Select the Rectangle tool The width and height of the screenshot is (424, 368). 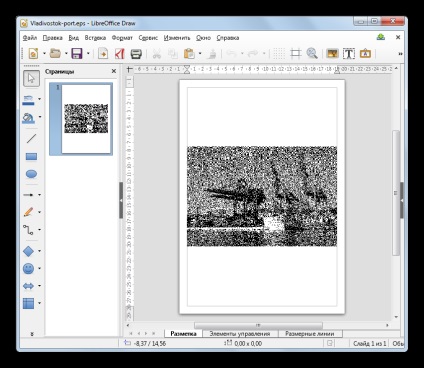[31, 157]
